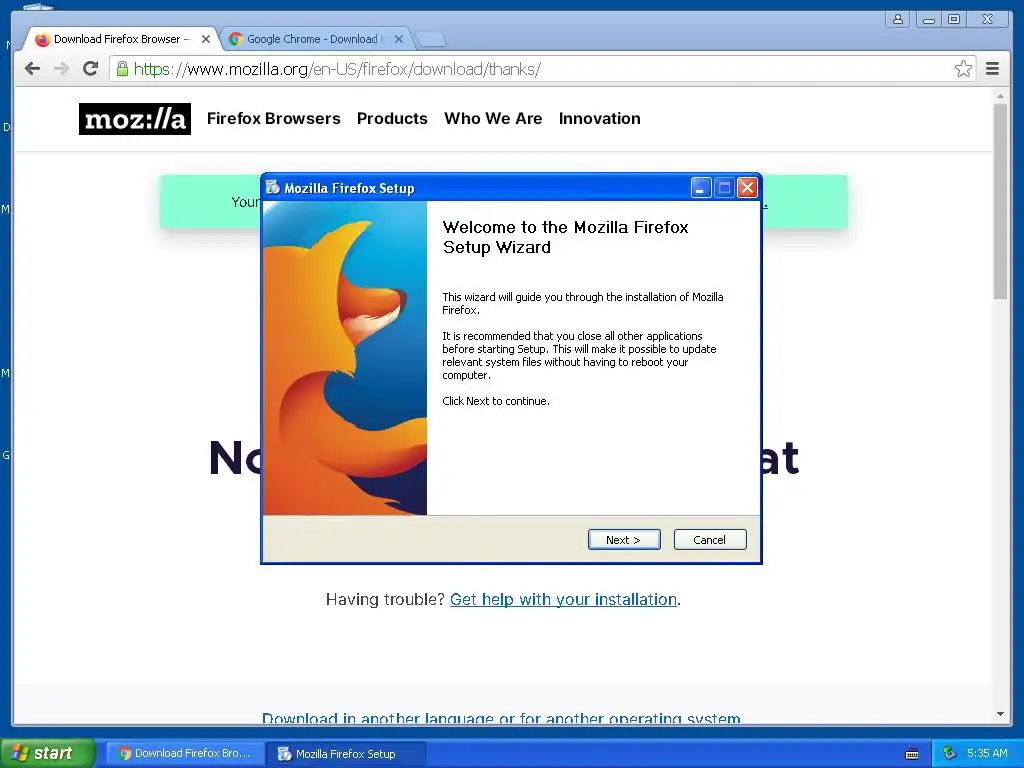The image size is (1024, 768).
Task: Click the 'Having trouble?' text
Action: pyautogui.click(x=385, y=600)
